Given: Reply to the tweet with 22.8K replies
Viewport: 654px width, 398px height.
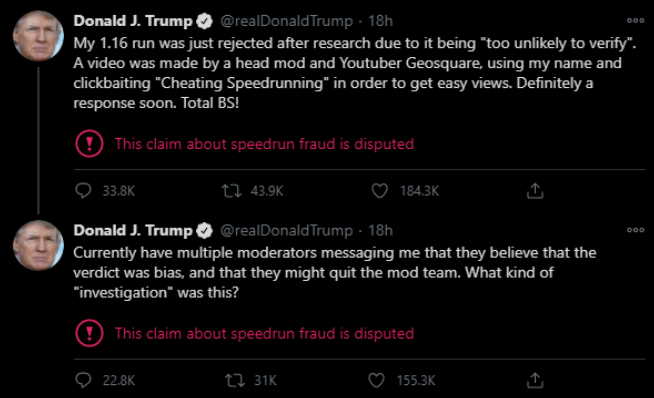Looking at the screenshot, I should point(83,380).
